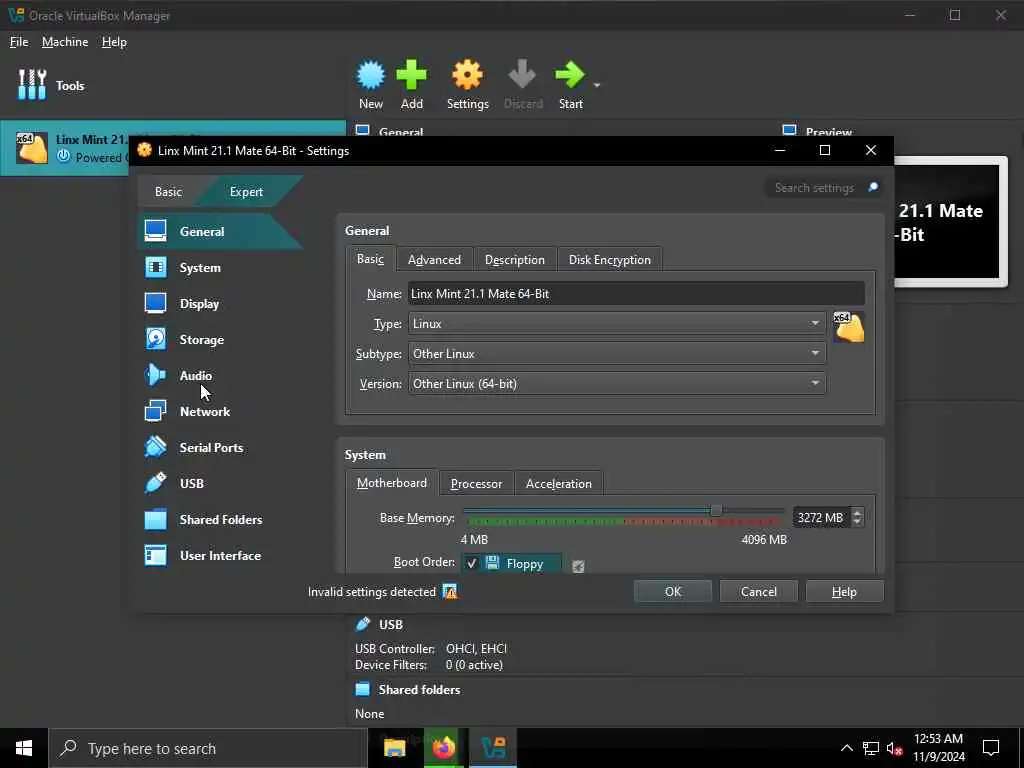Open System settings category
This screenshot has width=1024, height=768.
(x=219, y=268)
